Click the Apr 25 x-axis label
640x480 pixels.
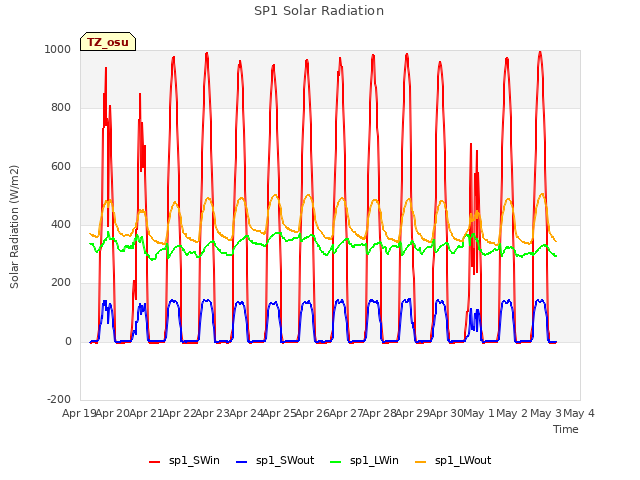(280, 413)
